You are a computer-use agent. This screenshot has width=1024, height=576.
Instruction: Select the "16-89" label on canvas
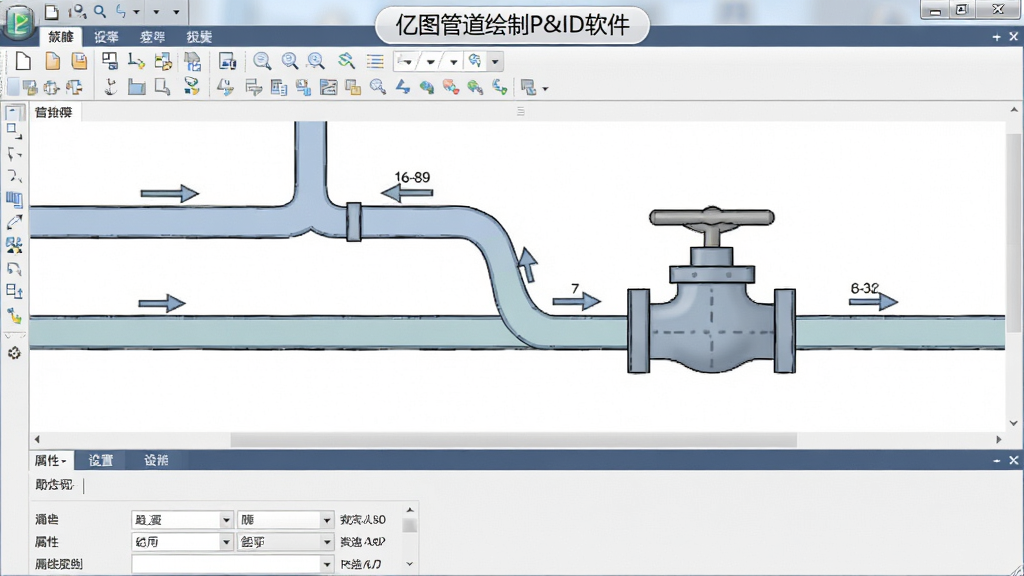(x=412, y=178)
